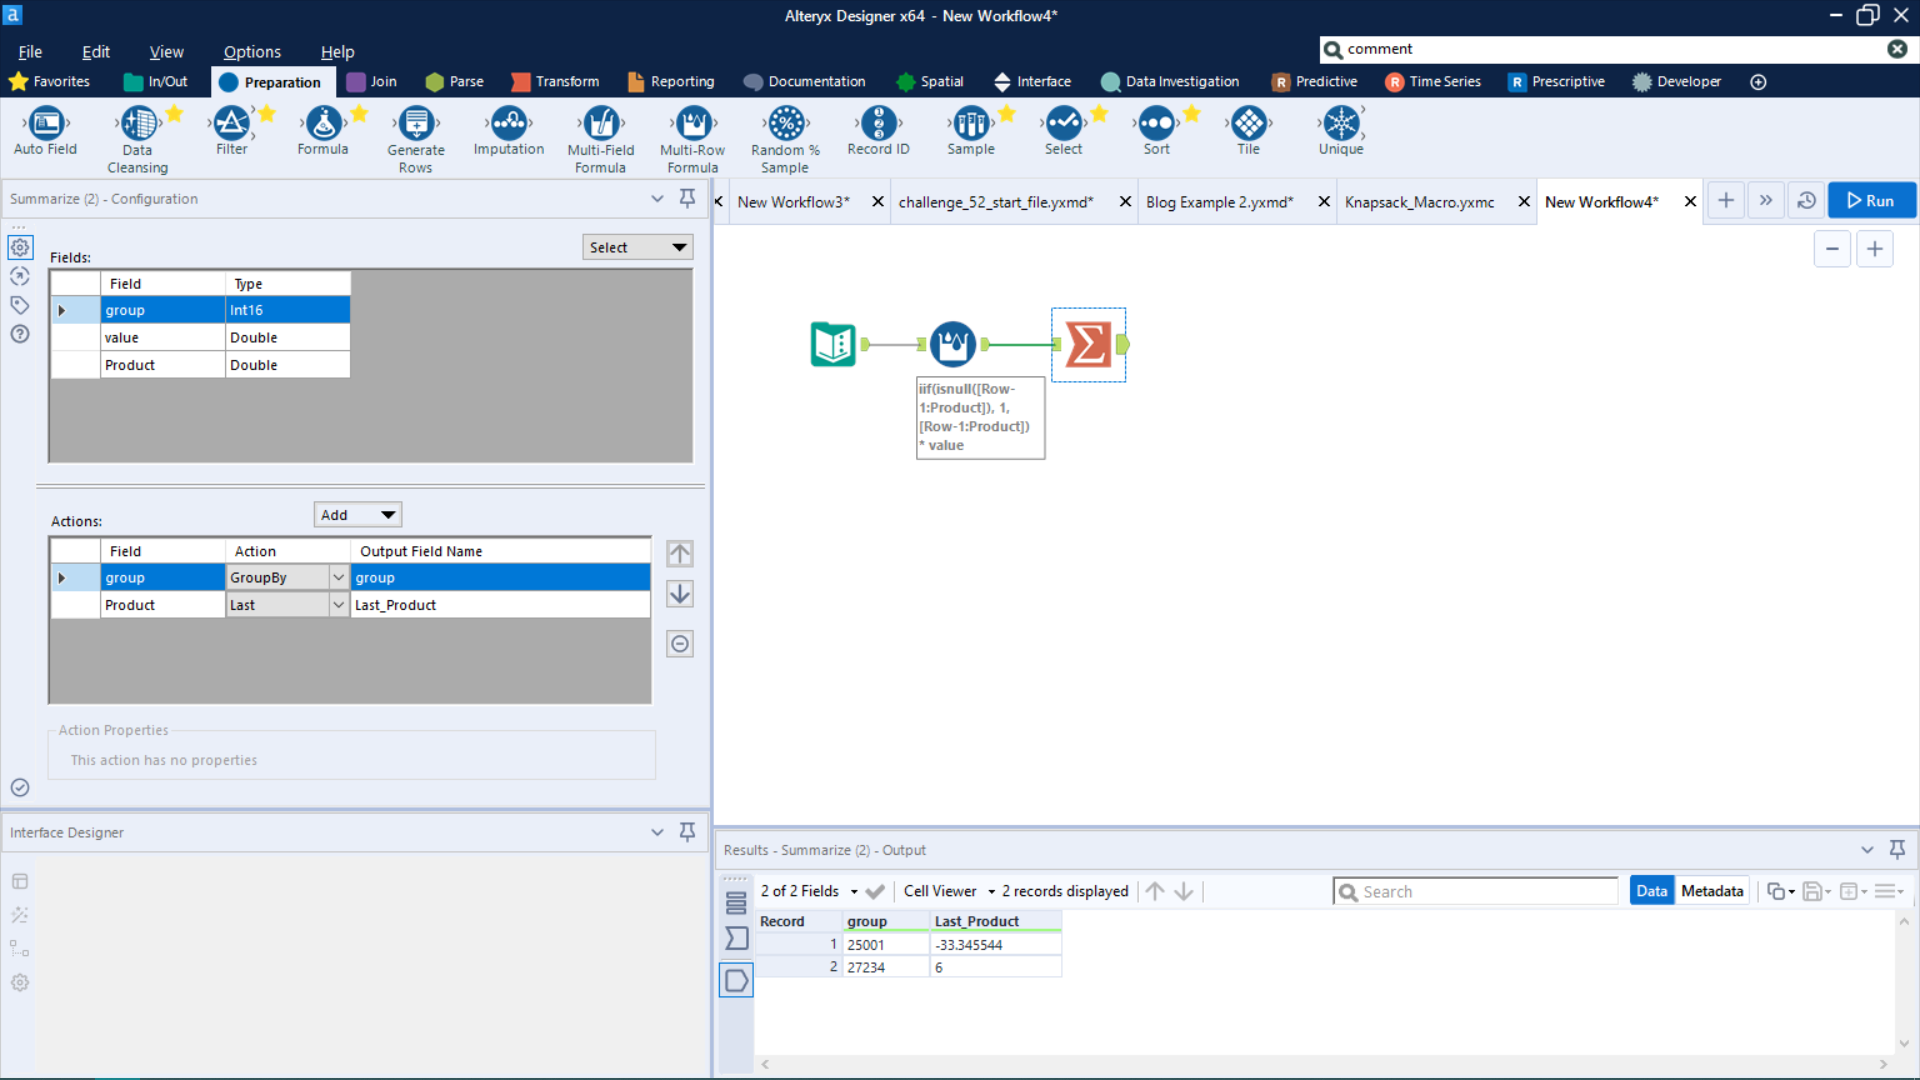Open the Add dropdown in Actions section
This screenshot has height=1080, width=1920.
(x=357, y=514)
